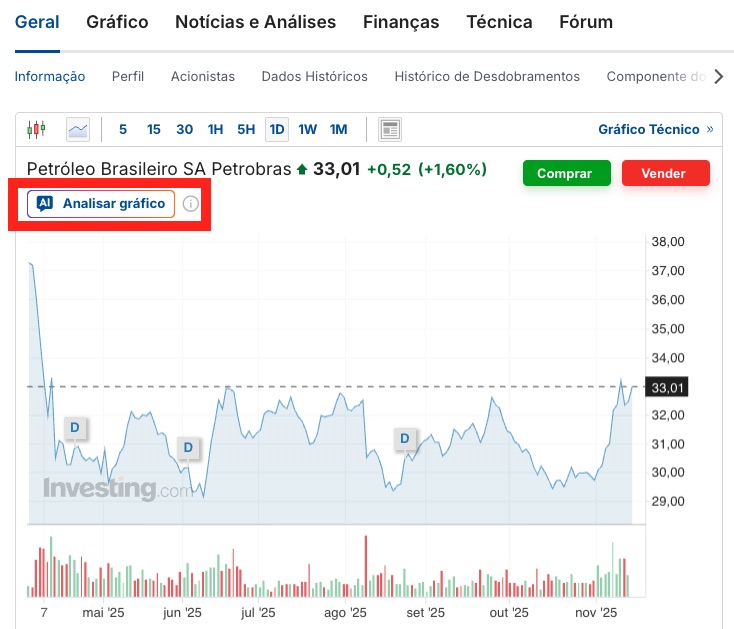Click the dividend D marker near junho
Image resolution: width=734 pixels, height=629 pixels.
pyautogui.click(x=187, y=447)
